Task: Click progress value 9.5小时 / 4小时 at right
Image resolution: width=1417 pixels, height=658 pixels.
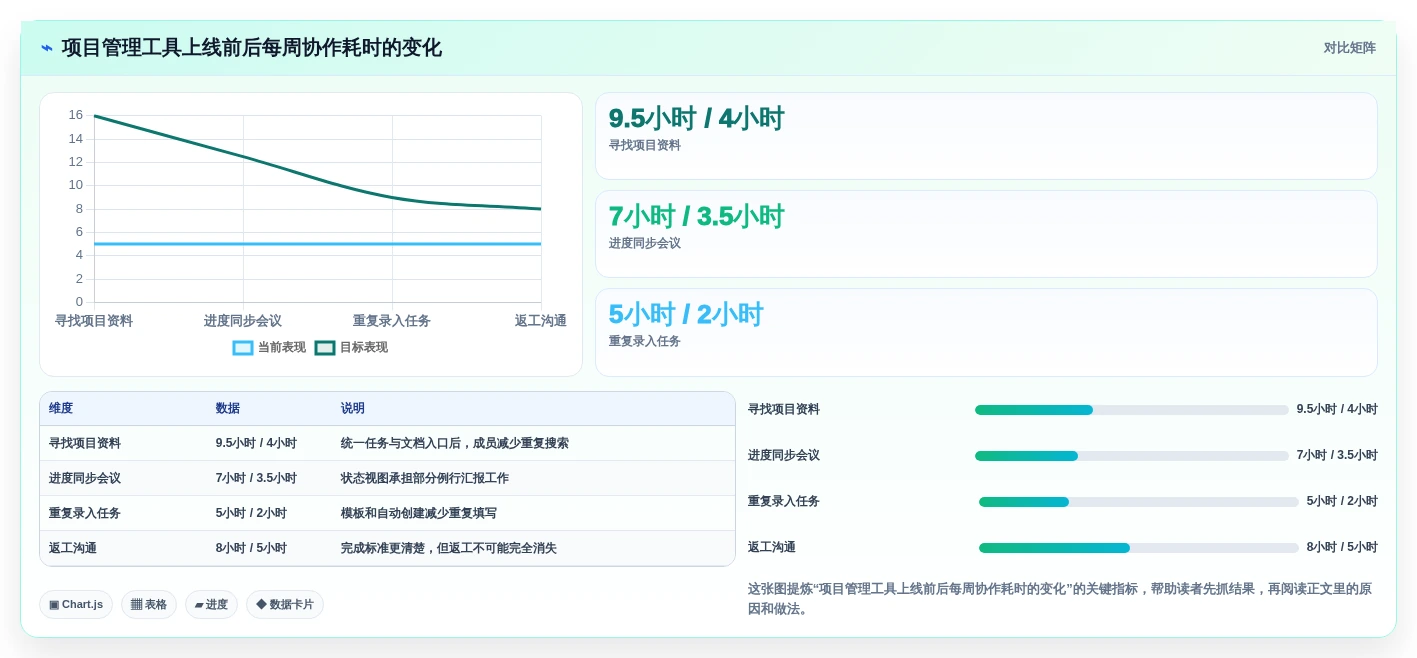Action: (1337, 410)
